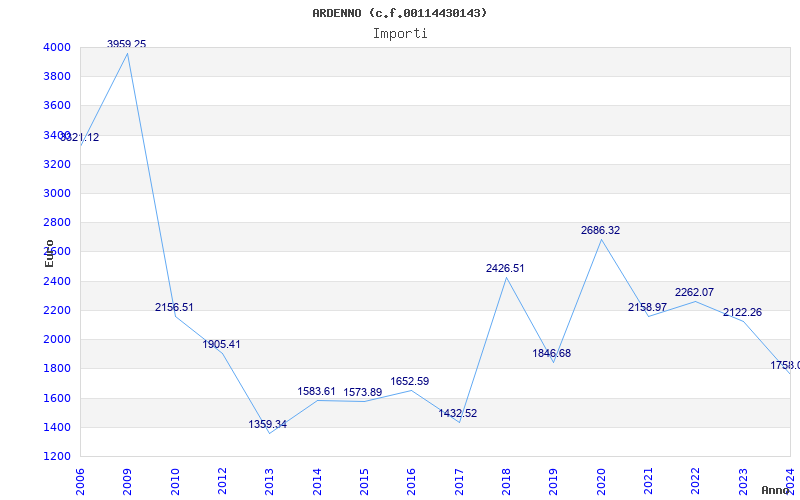Click the 2000 y-axis tick label
The height and width of the screenshot is (500, 800).
click(57, 339)
